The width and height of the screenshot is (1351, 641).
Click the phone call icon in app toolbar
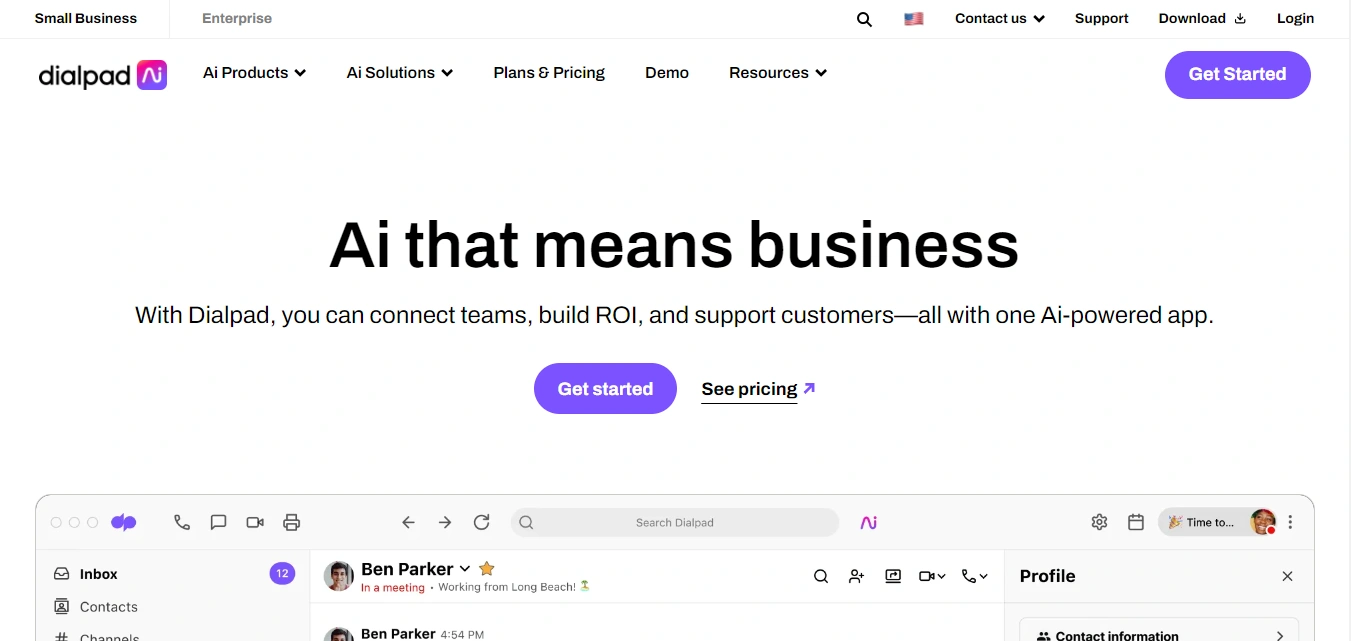(x=181, y=522)
